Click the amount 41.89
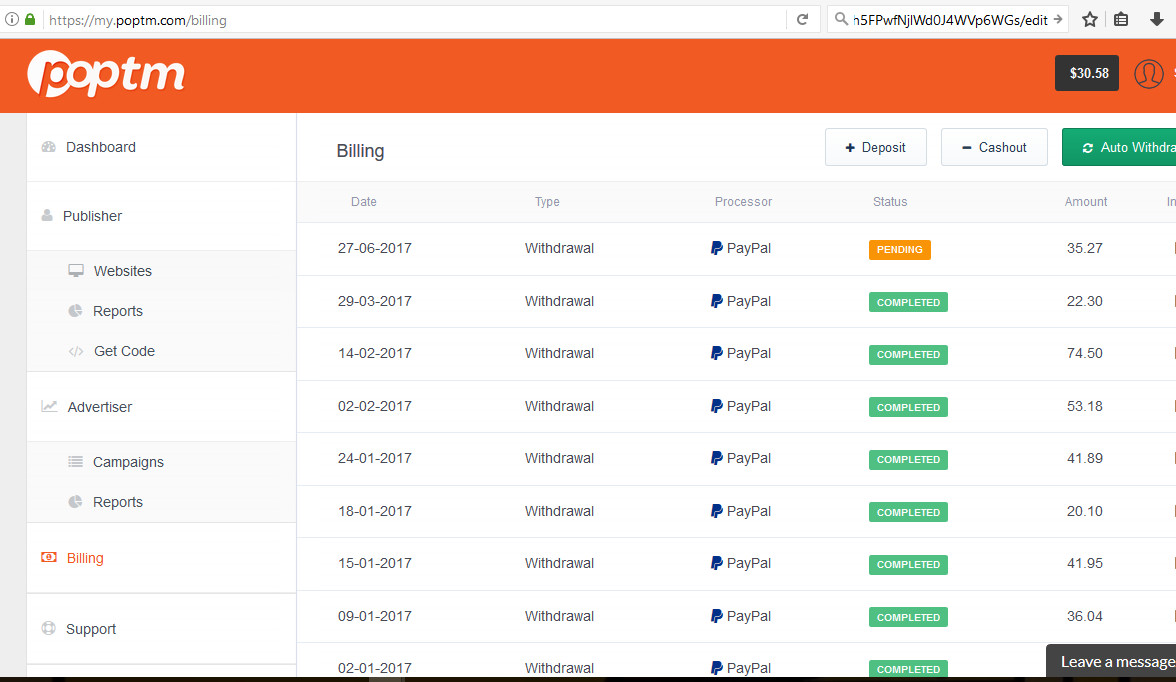 pos(1084,458)
